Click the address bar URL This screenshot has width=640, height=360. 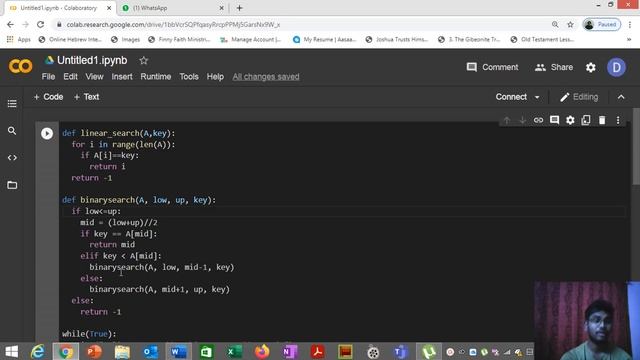click(x=173, y=24)
